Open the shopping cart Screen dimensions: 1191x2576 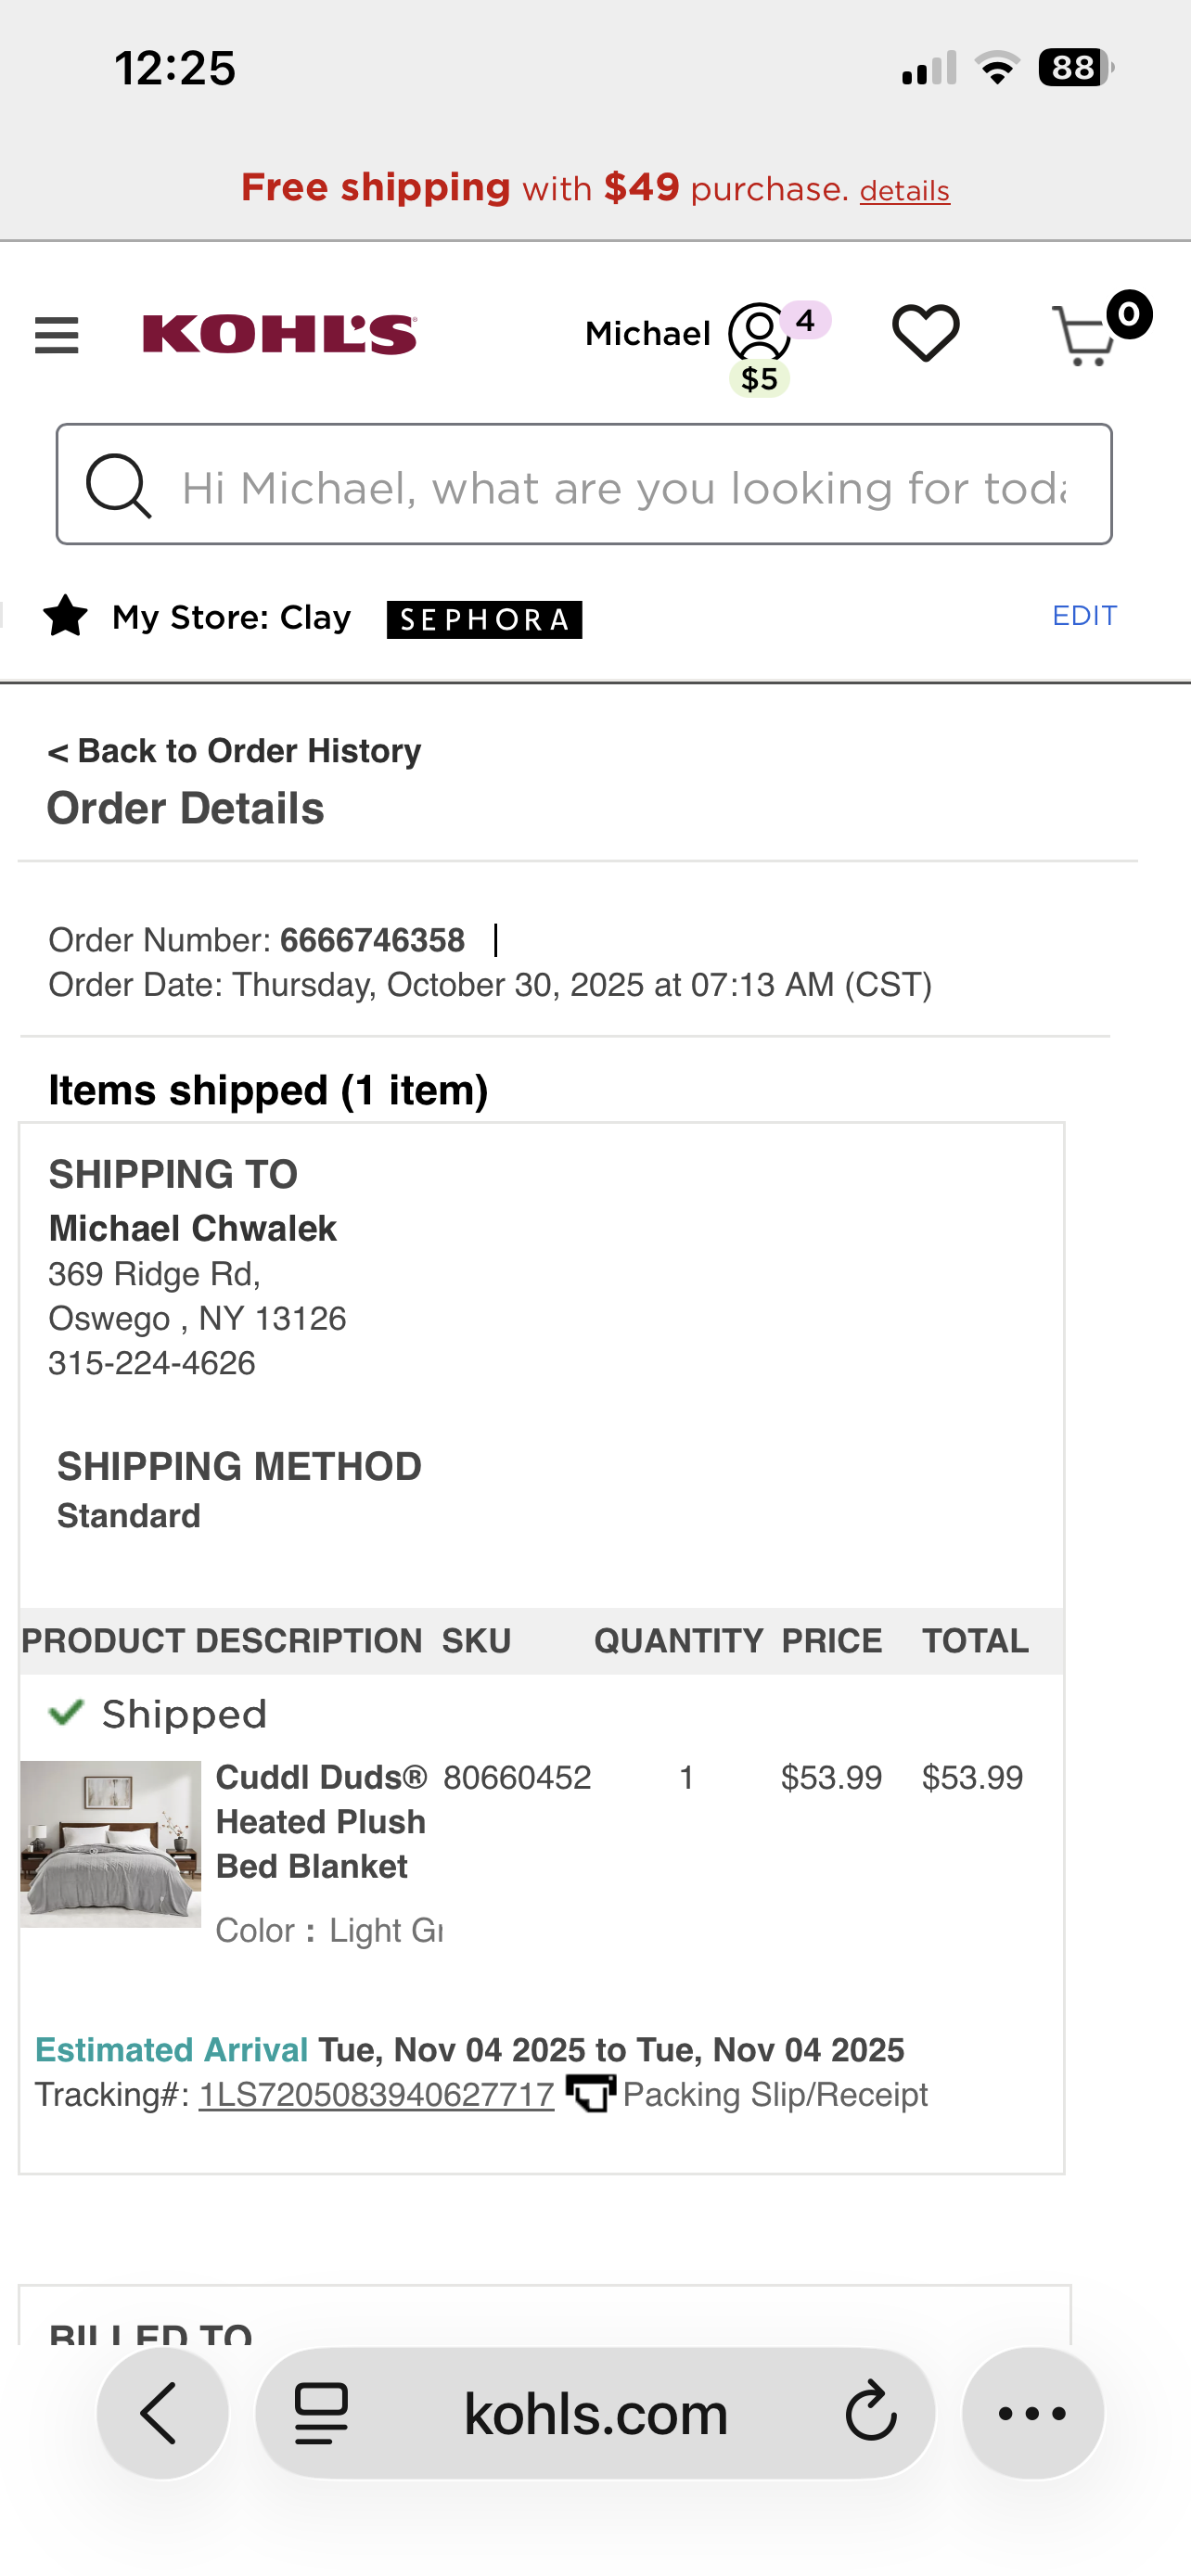coord(1085,335)
